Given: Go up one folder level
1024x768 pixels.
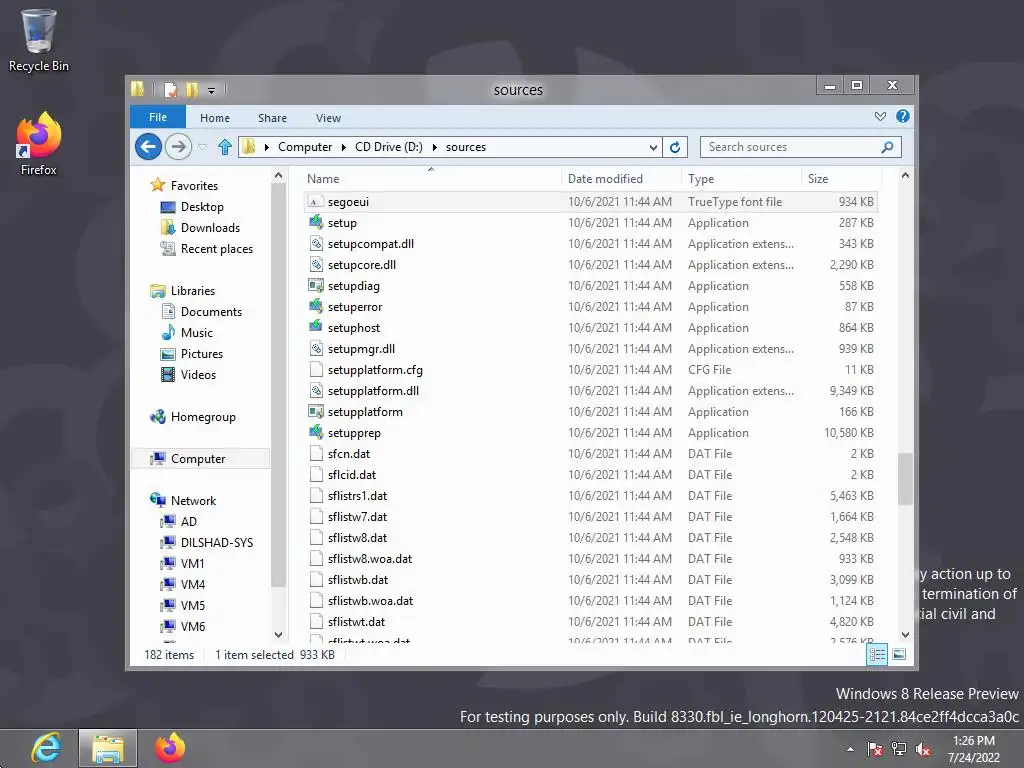Looking at the screenshot, I should [225, 147].
